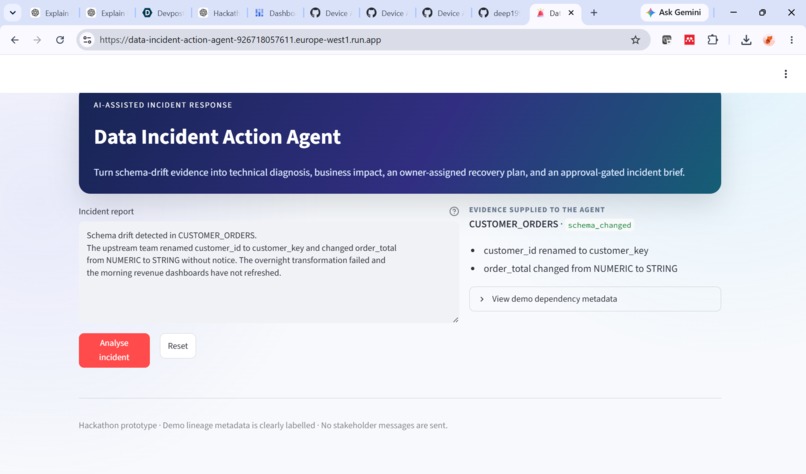
Task: Open the browser Downloads icon
Action: [746, 40]
